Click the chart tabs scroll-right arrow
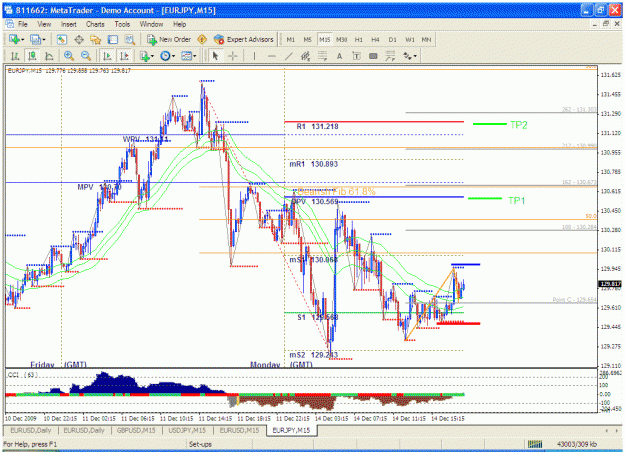 coord(617,430)
